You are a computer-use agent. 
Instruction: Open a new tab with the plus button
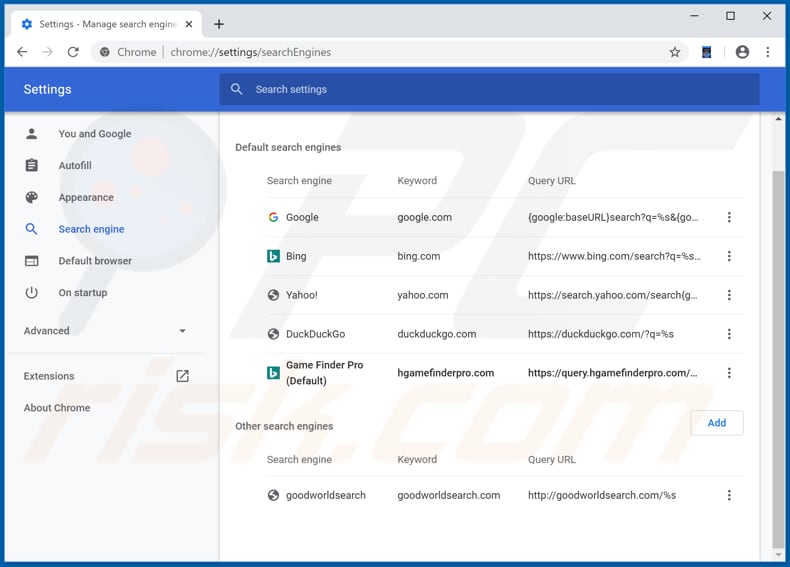219,24
